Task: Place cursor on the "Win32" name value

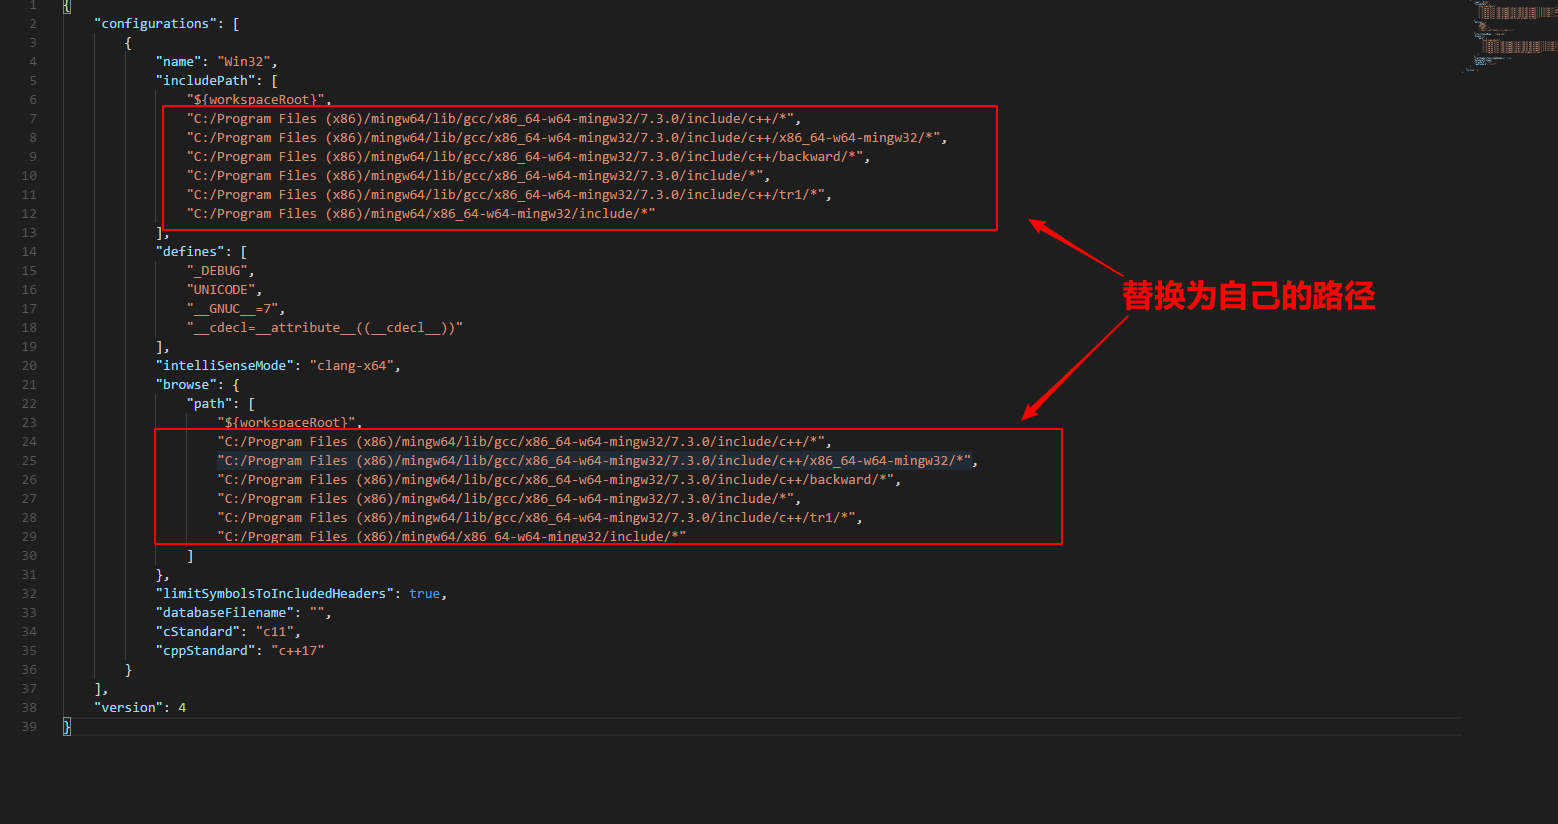Action: pyautogui.click(x=244, y=61)
